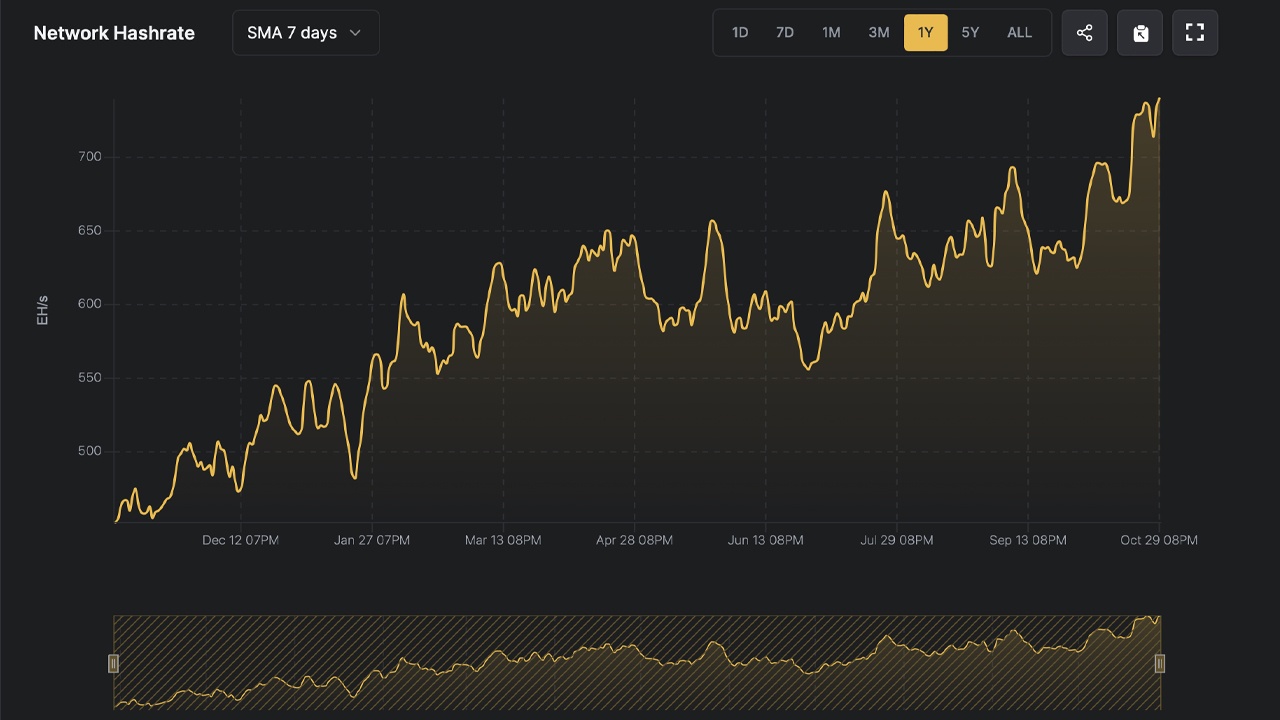Expand the moving average selector chevron
Viewport: 1280px width, 720px height.
356,32
